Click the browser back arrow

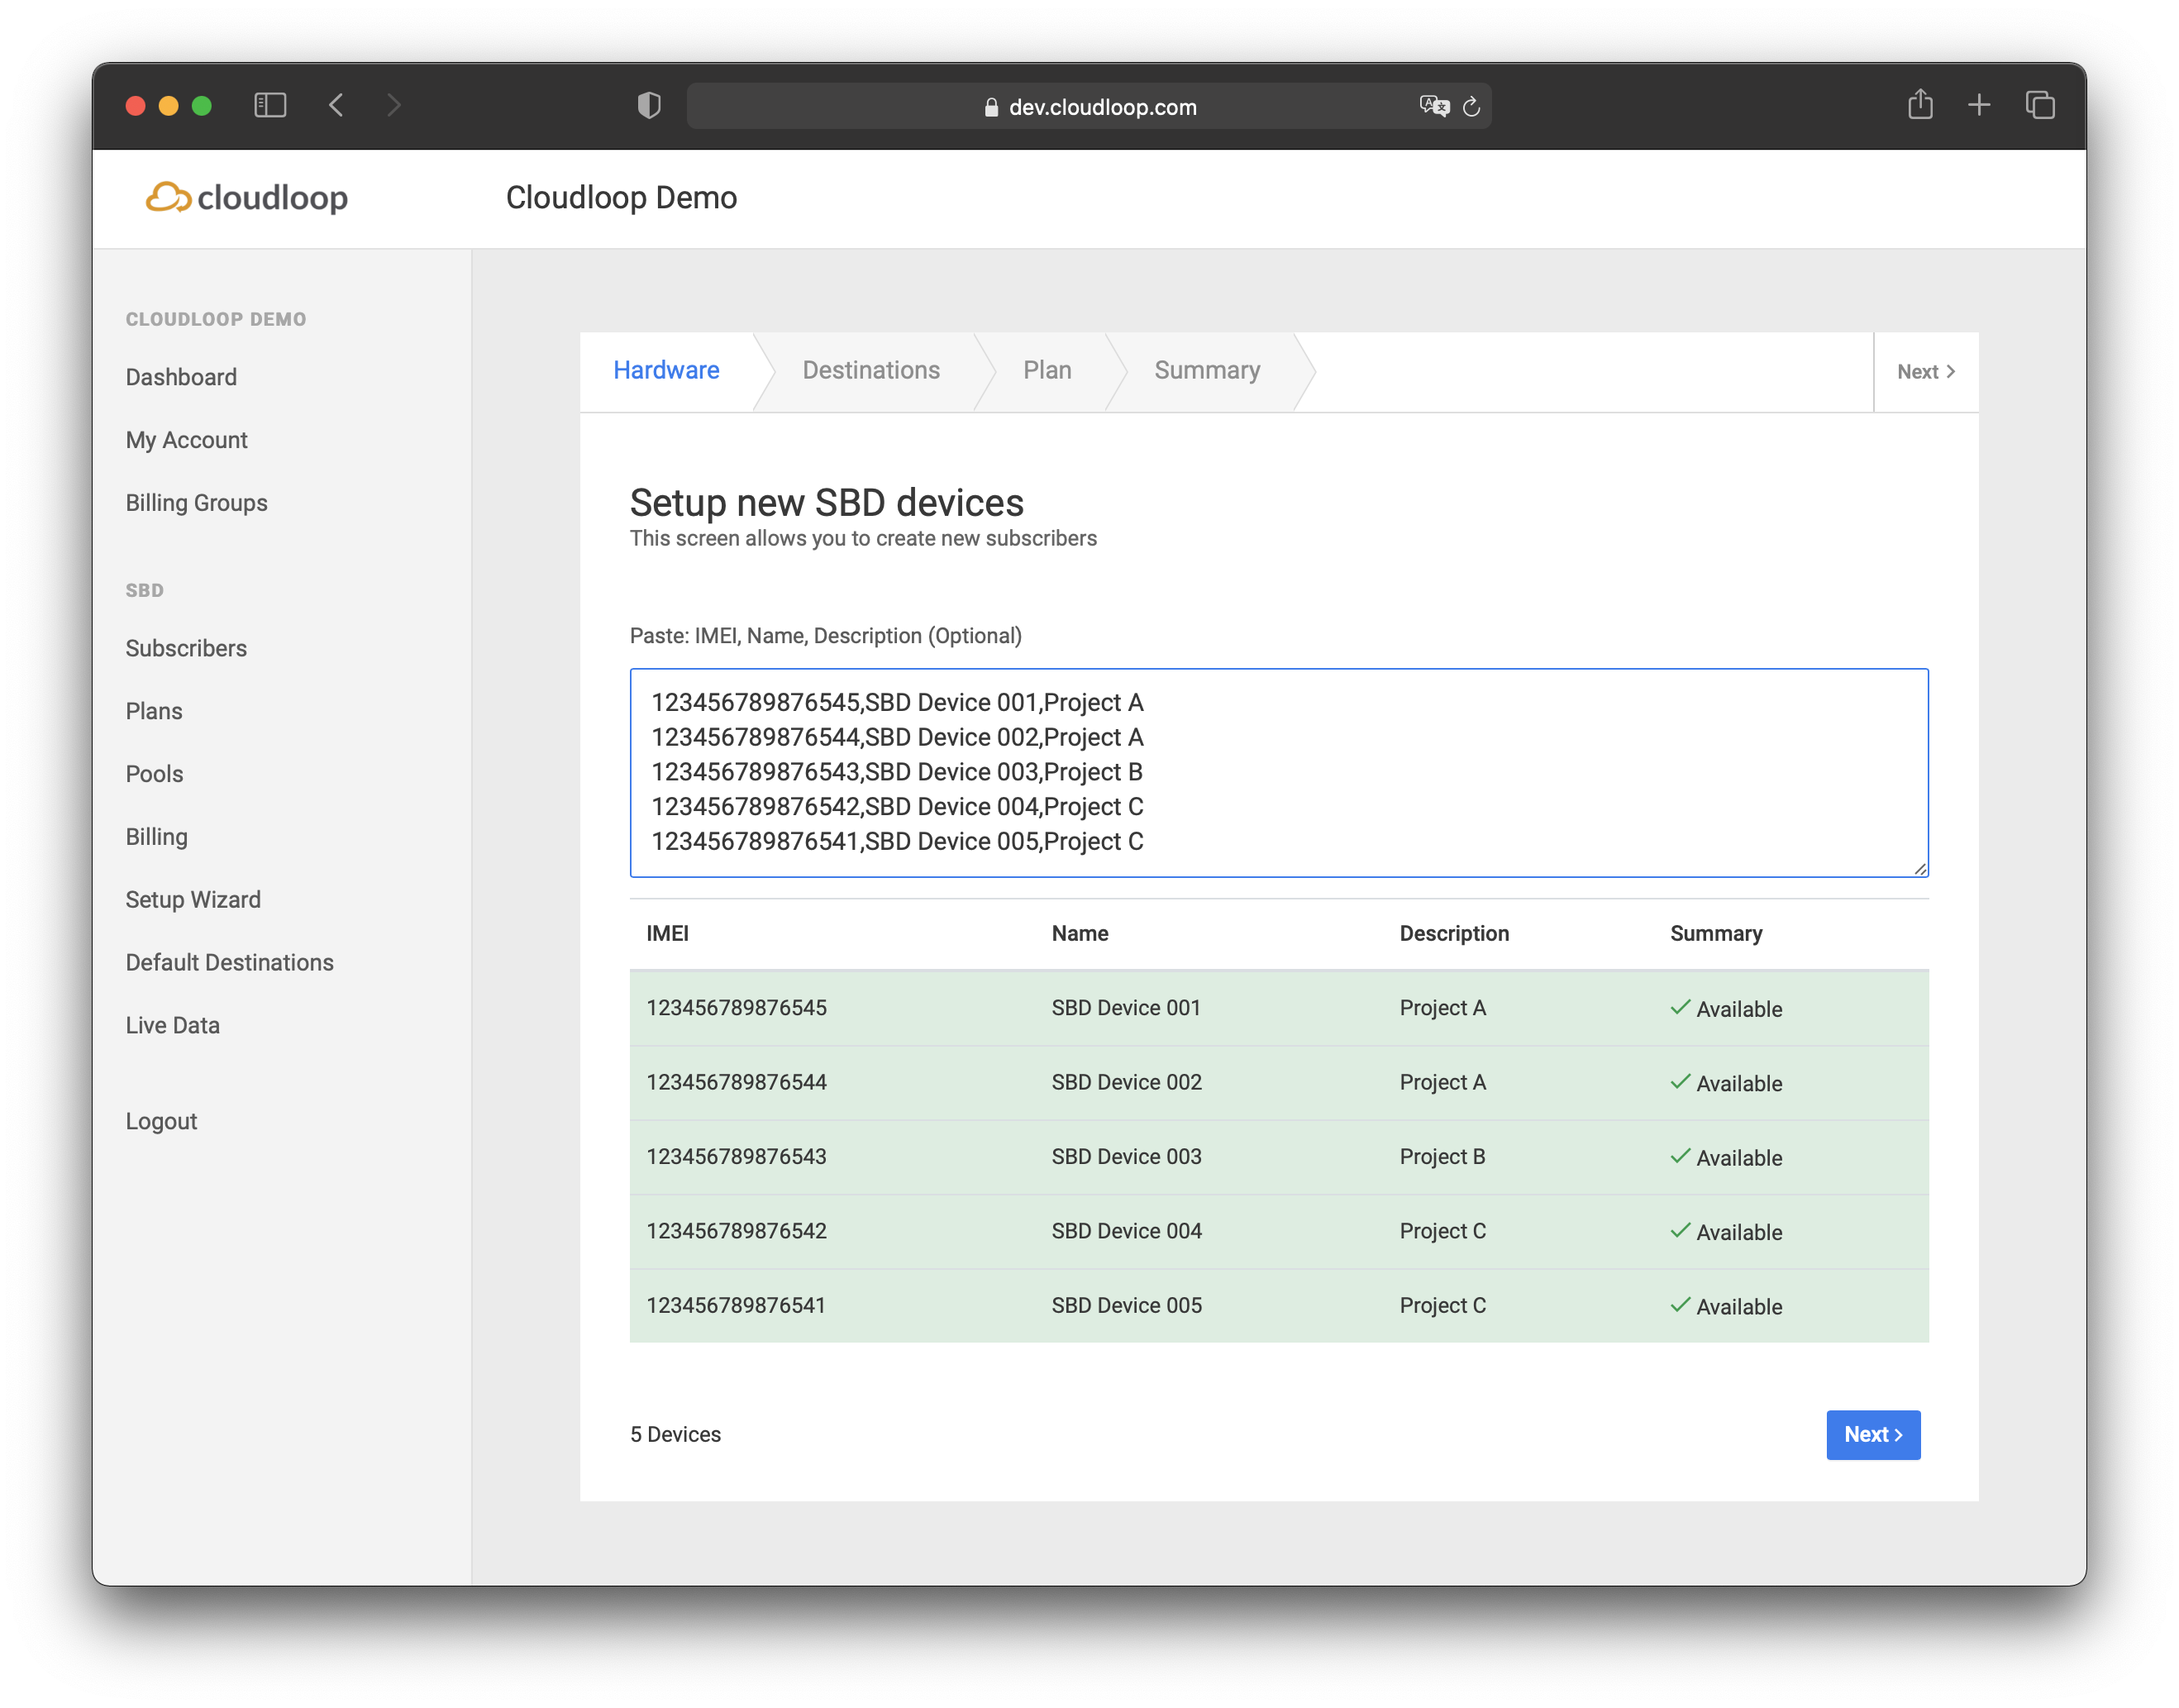coord(337,105)
